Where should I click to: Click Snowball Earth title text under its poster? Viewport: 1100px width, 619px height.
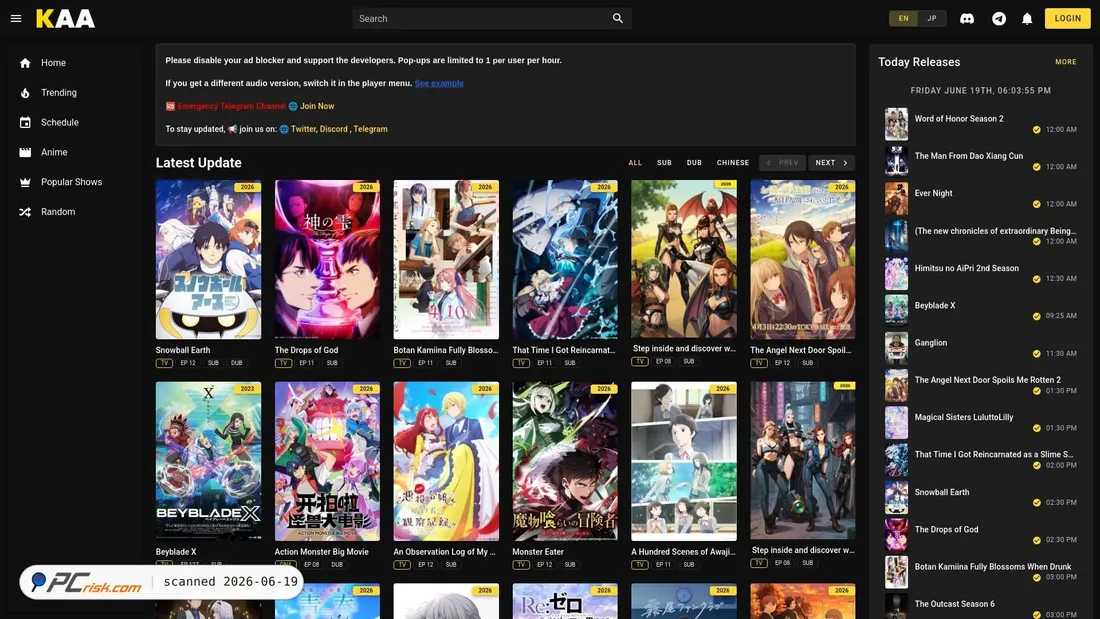point(183,350)
